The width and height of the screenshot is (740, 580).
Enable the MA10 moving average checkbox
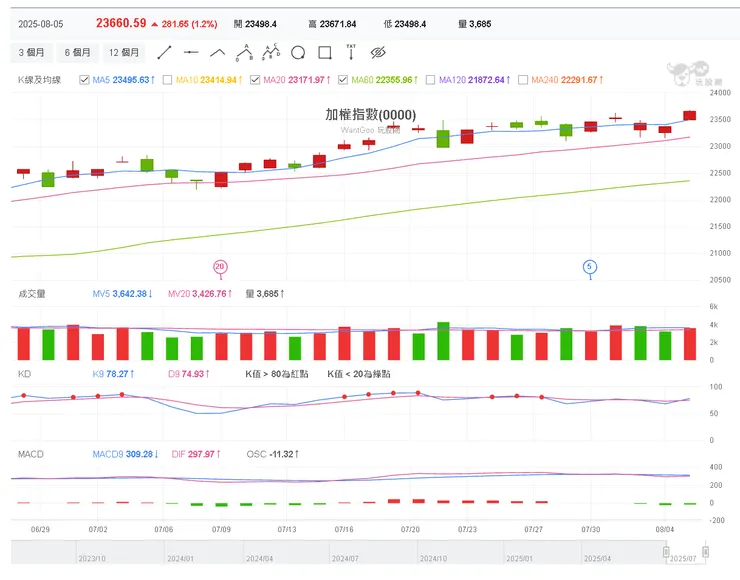(167, 80)
